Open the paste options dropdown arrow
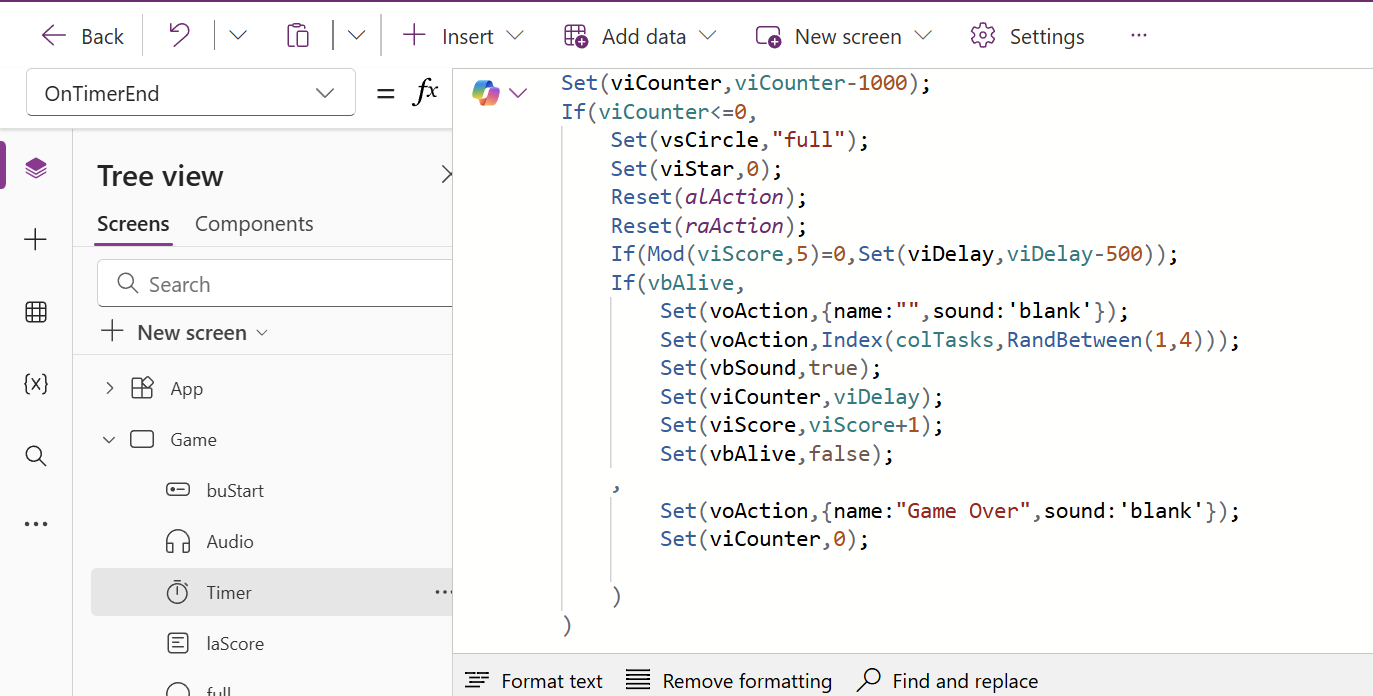 coord(356,36)
